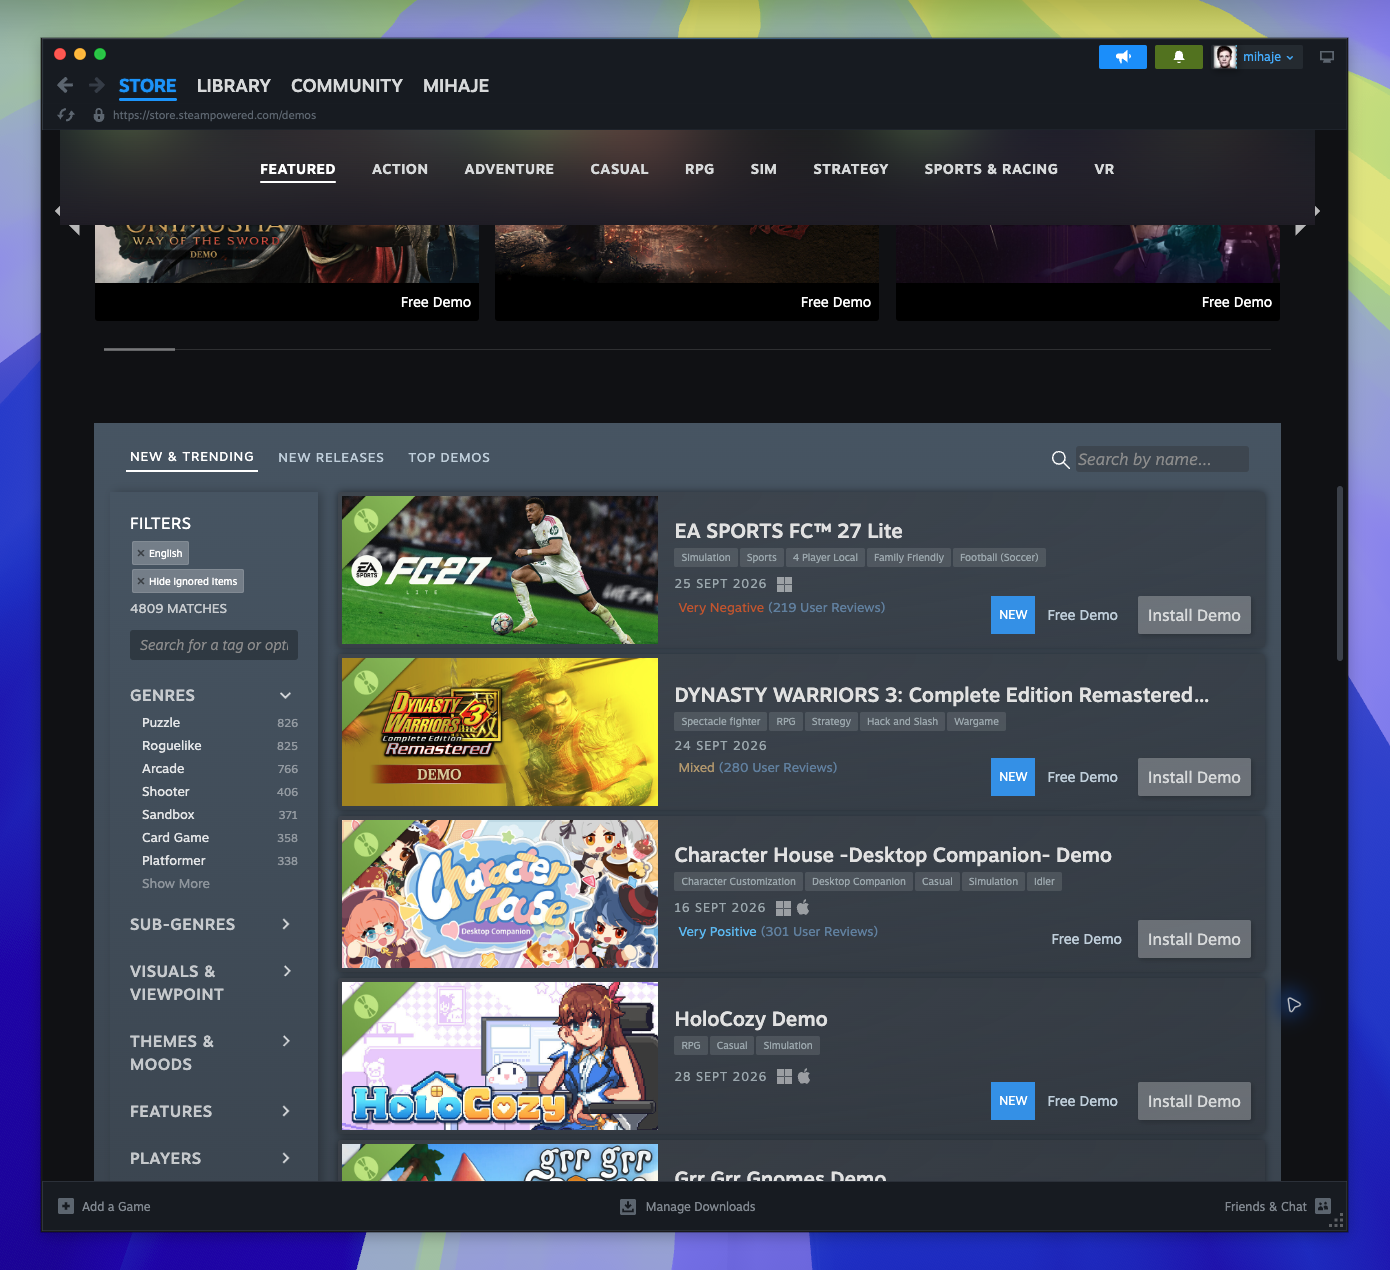
Task: Switch to the NEW RELEASES tab
Action: 331,457
